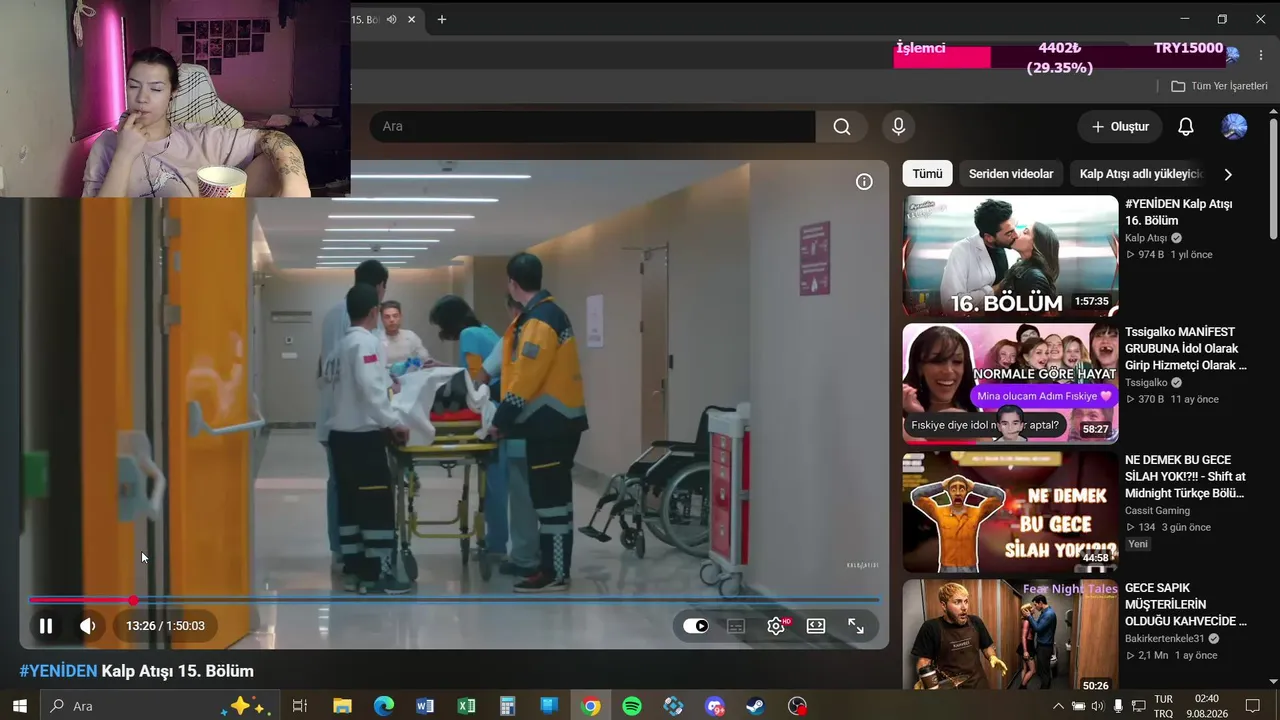Viewport: 1280px width, 720px height.
Task: Open the Fear Night Tales video thumbnail
Action: pyautogui.click(x=1010, y=634)
